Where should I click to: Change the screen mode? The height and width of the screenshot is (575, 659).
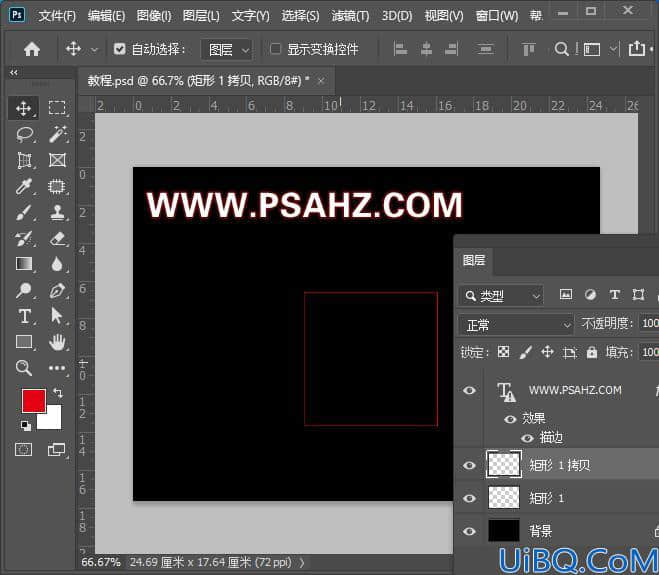pos(57,449)
